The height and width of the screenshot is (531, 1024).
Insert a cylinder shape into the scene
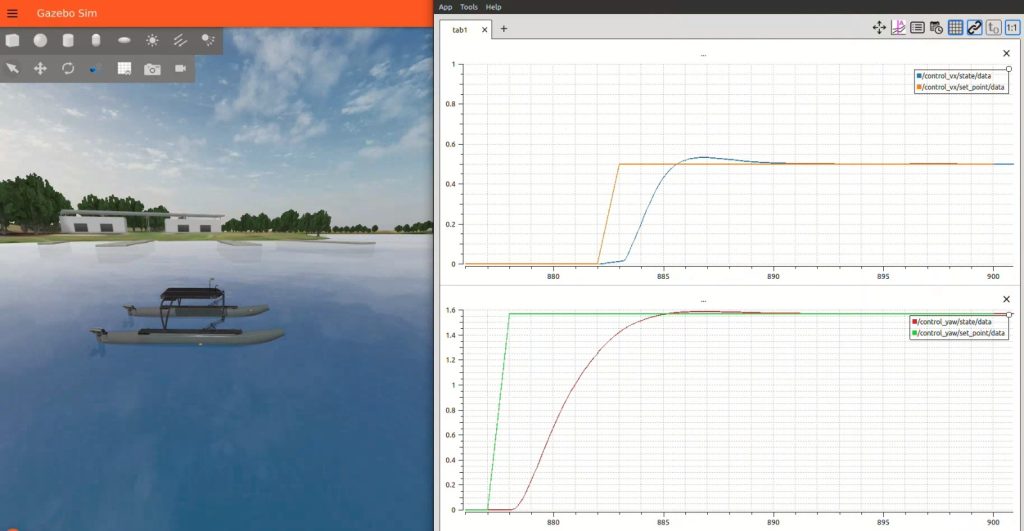[x=69, y=41]
